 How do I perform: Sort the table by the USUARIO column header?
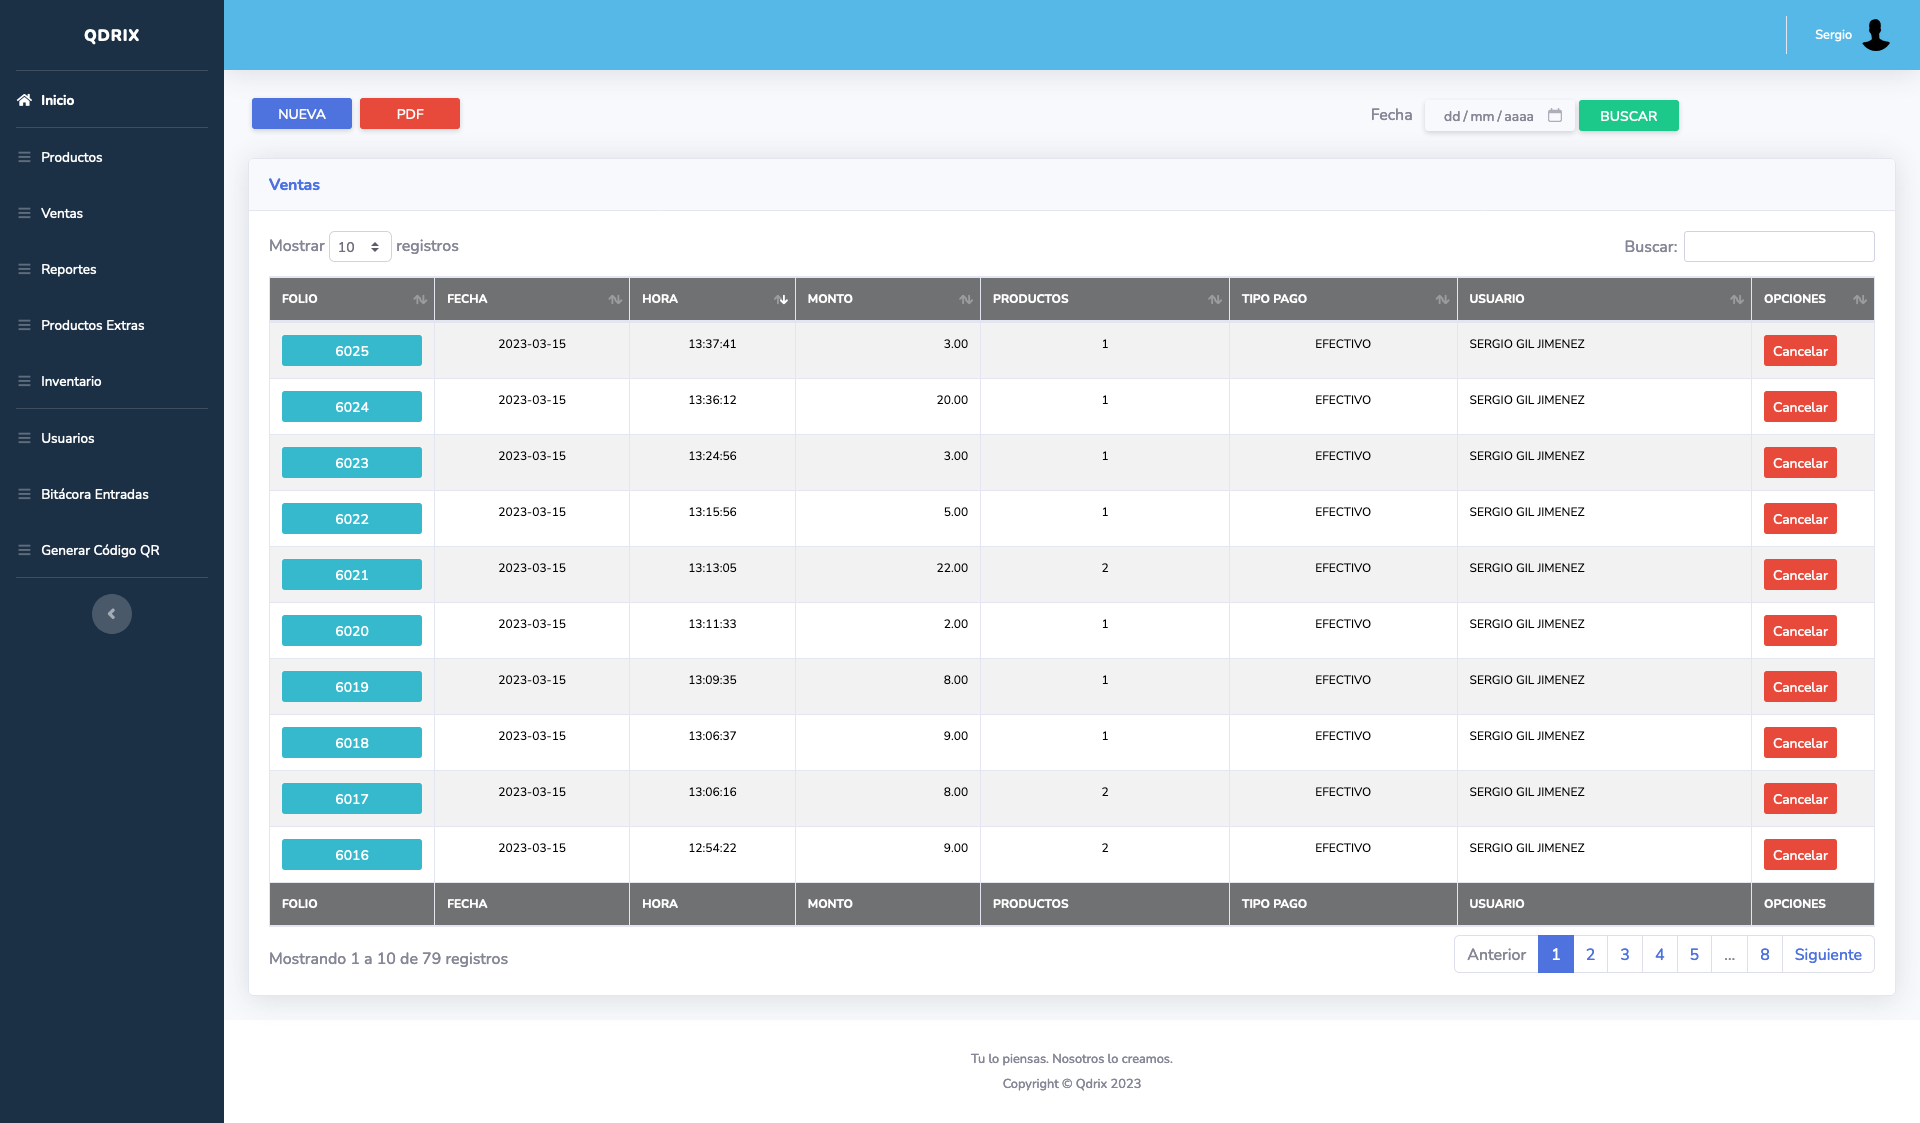click(x=1604, y=299)
